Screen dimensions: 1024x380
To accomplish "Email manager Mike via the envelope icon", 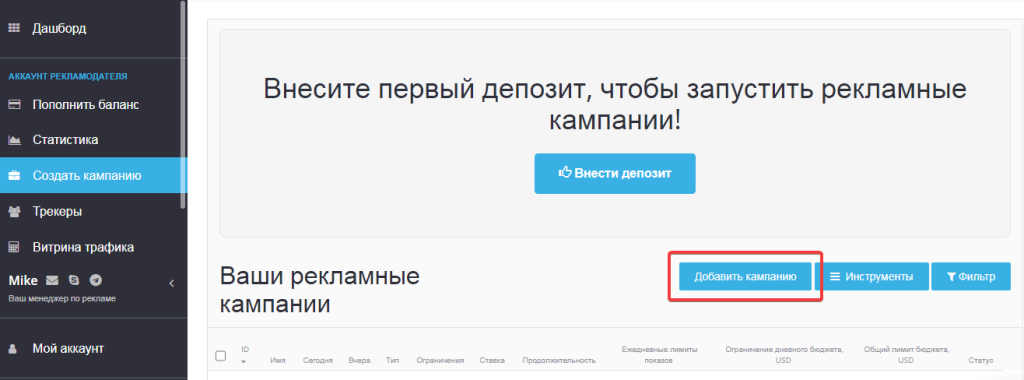I will [x=52, y=281].
